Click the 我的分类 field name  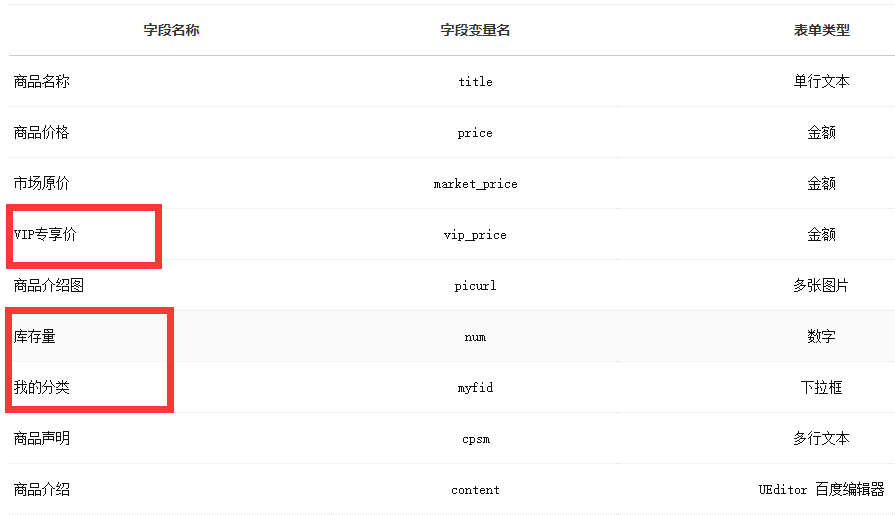click(42, 388)
